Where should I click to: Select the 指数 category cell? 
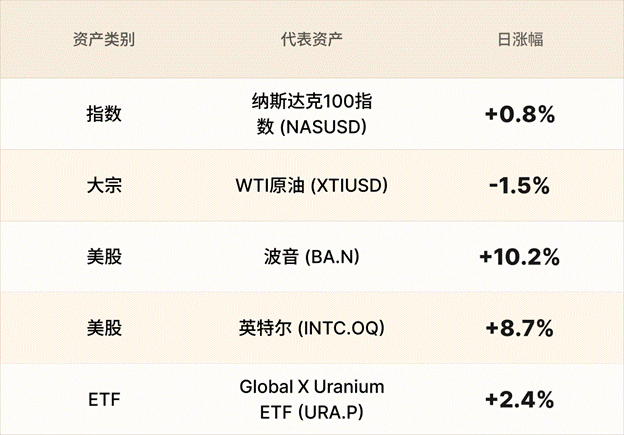(104, 114)
